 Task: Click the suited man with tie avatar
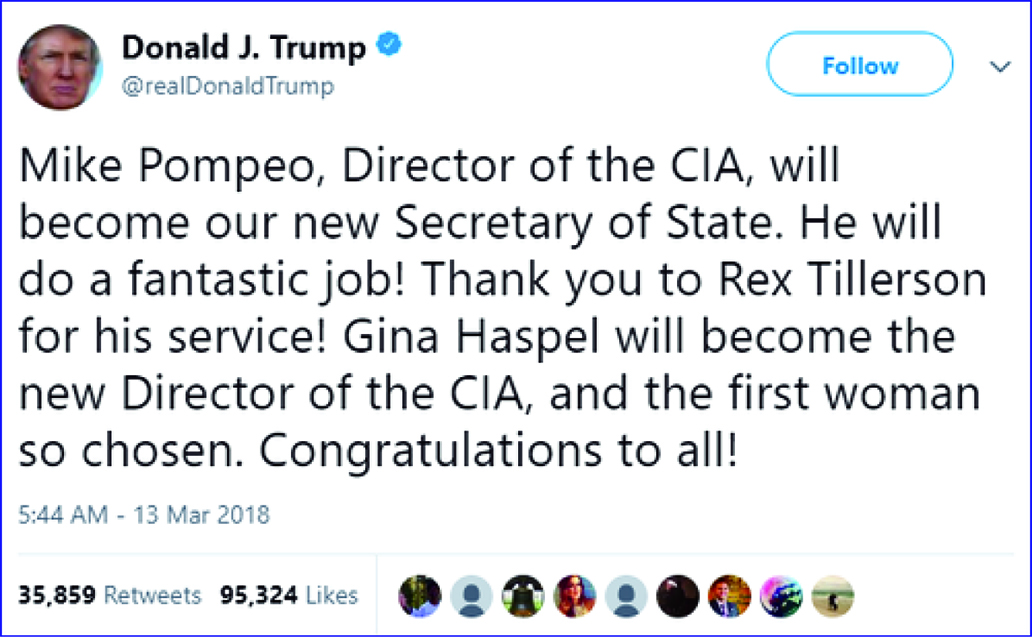click(729, 597)
